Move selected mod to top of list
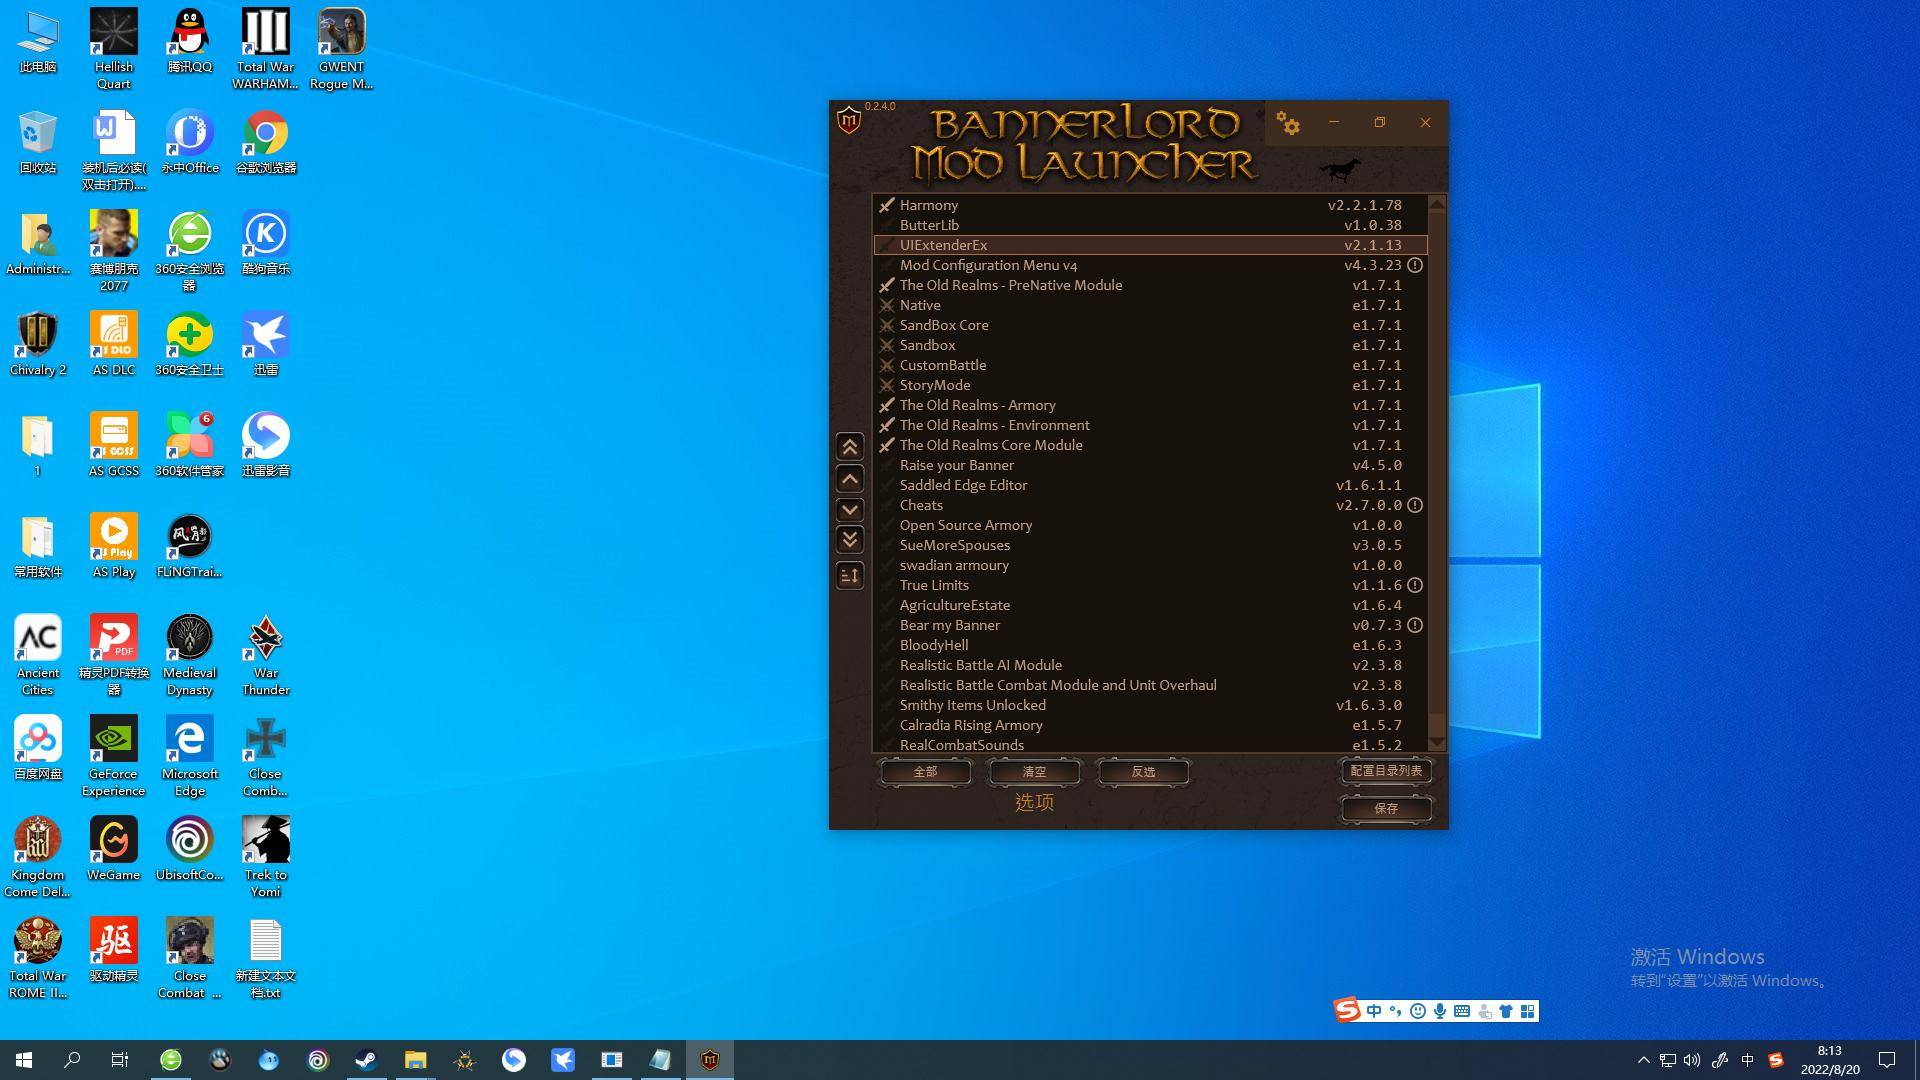Screen dimensions: 1920x1080 tap(850, 447)
